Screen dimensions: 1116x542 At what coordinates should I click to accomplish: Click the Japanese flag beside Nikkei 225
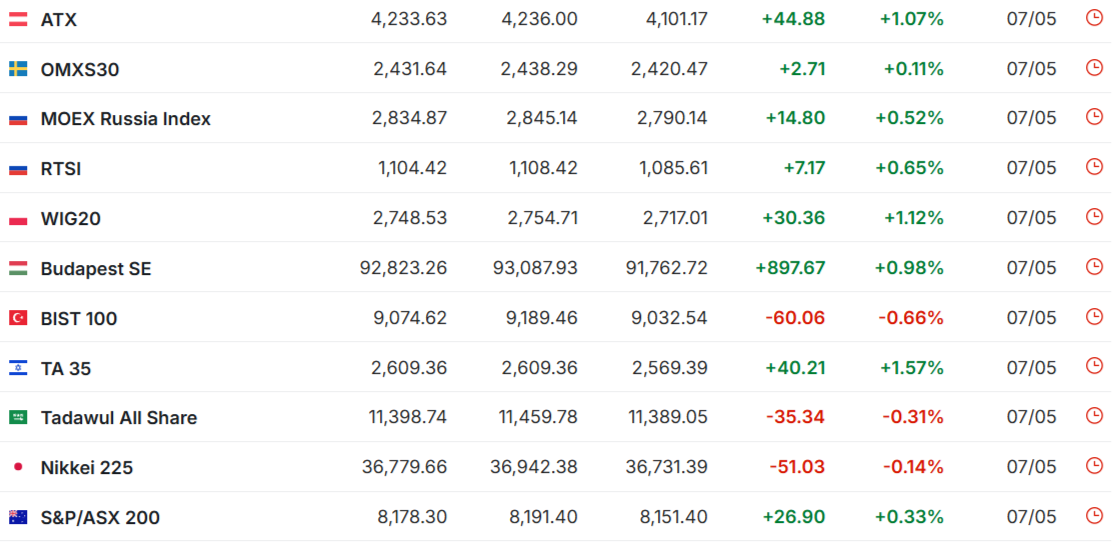point(18,467)
